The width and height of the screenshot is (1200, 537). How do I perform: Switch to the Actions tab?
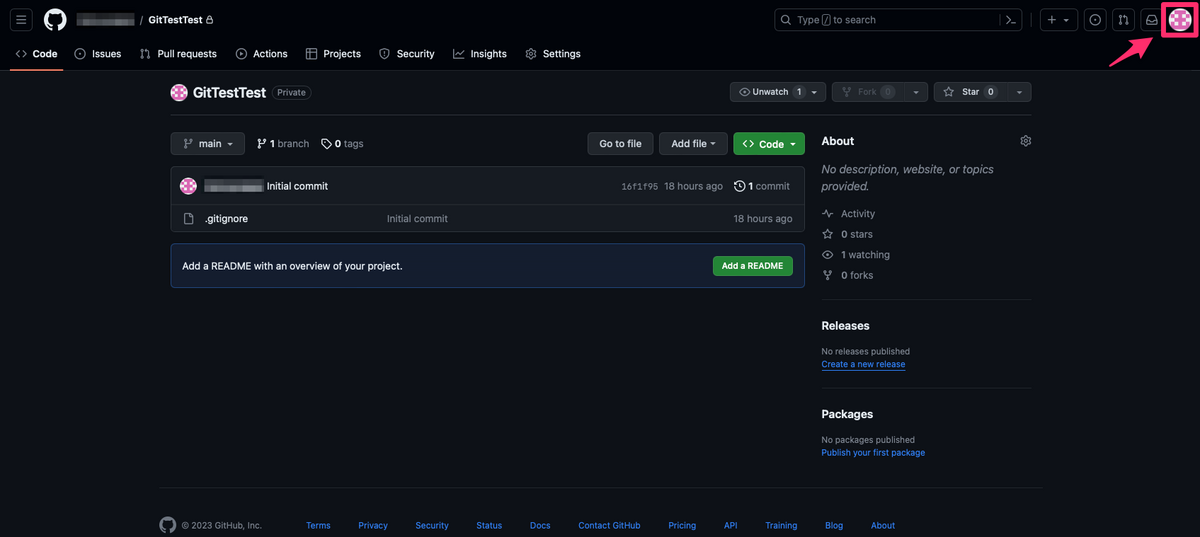pos(262,54)
